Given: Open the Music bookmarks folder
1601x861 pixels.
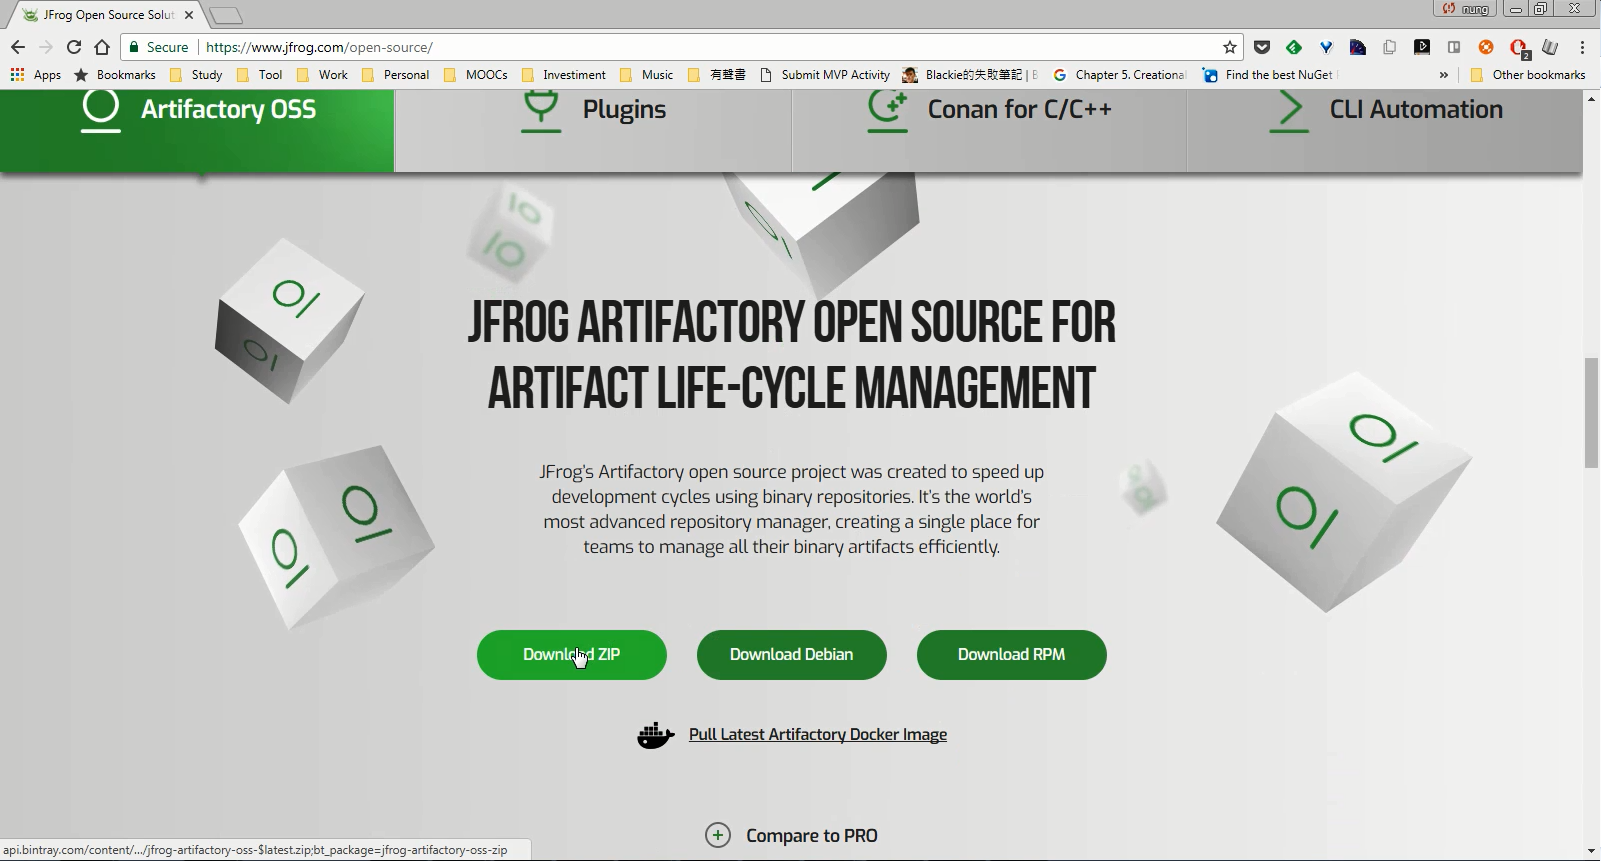Looking at the screenshot, I should 646,75.
